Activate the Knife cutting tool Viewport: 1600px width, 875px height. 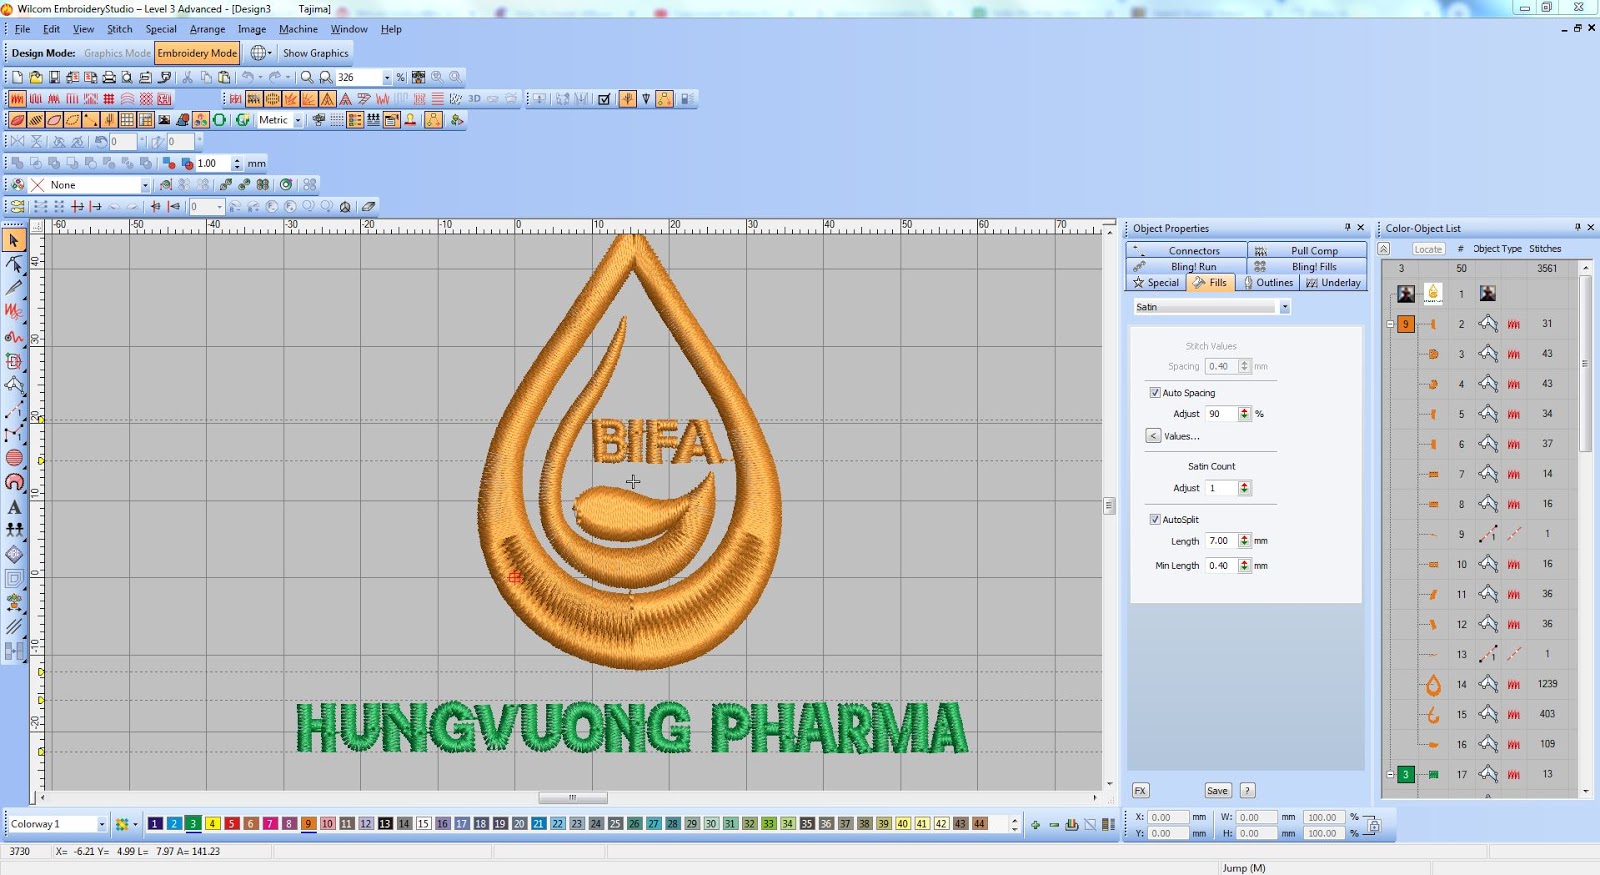click(x=14, y=288)
